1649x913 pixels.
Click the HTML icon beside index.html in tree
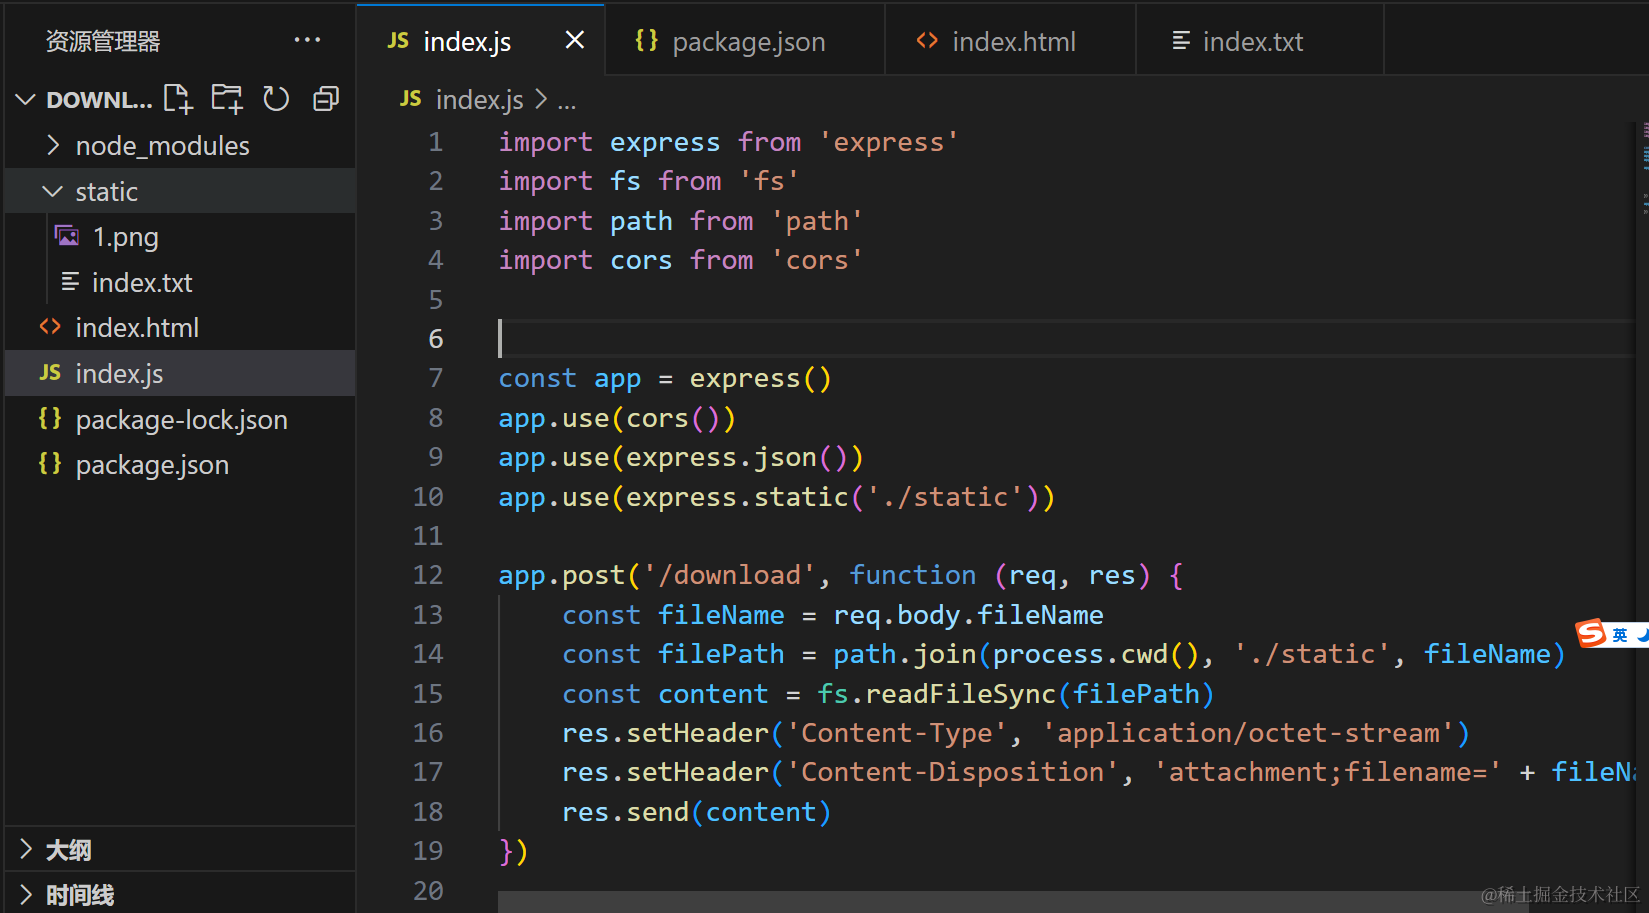pyautogui.click(x=50, y=327)
